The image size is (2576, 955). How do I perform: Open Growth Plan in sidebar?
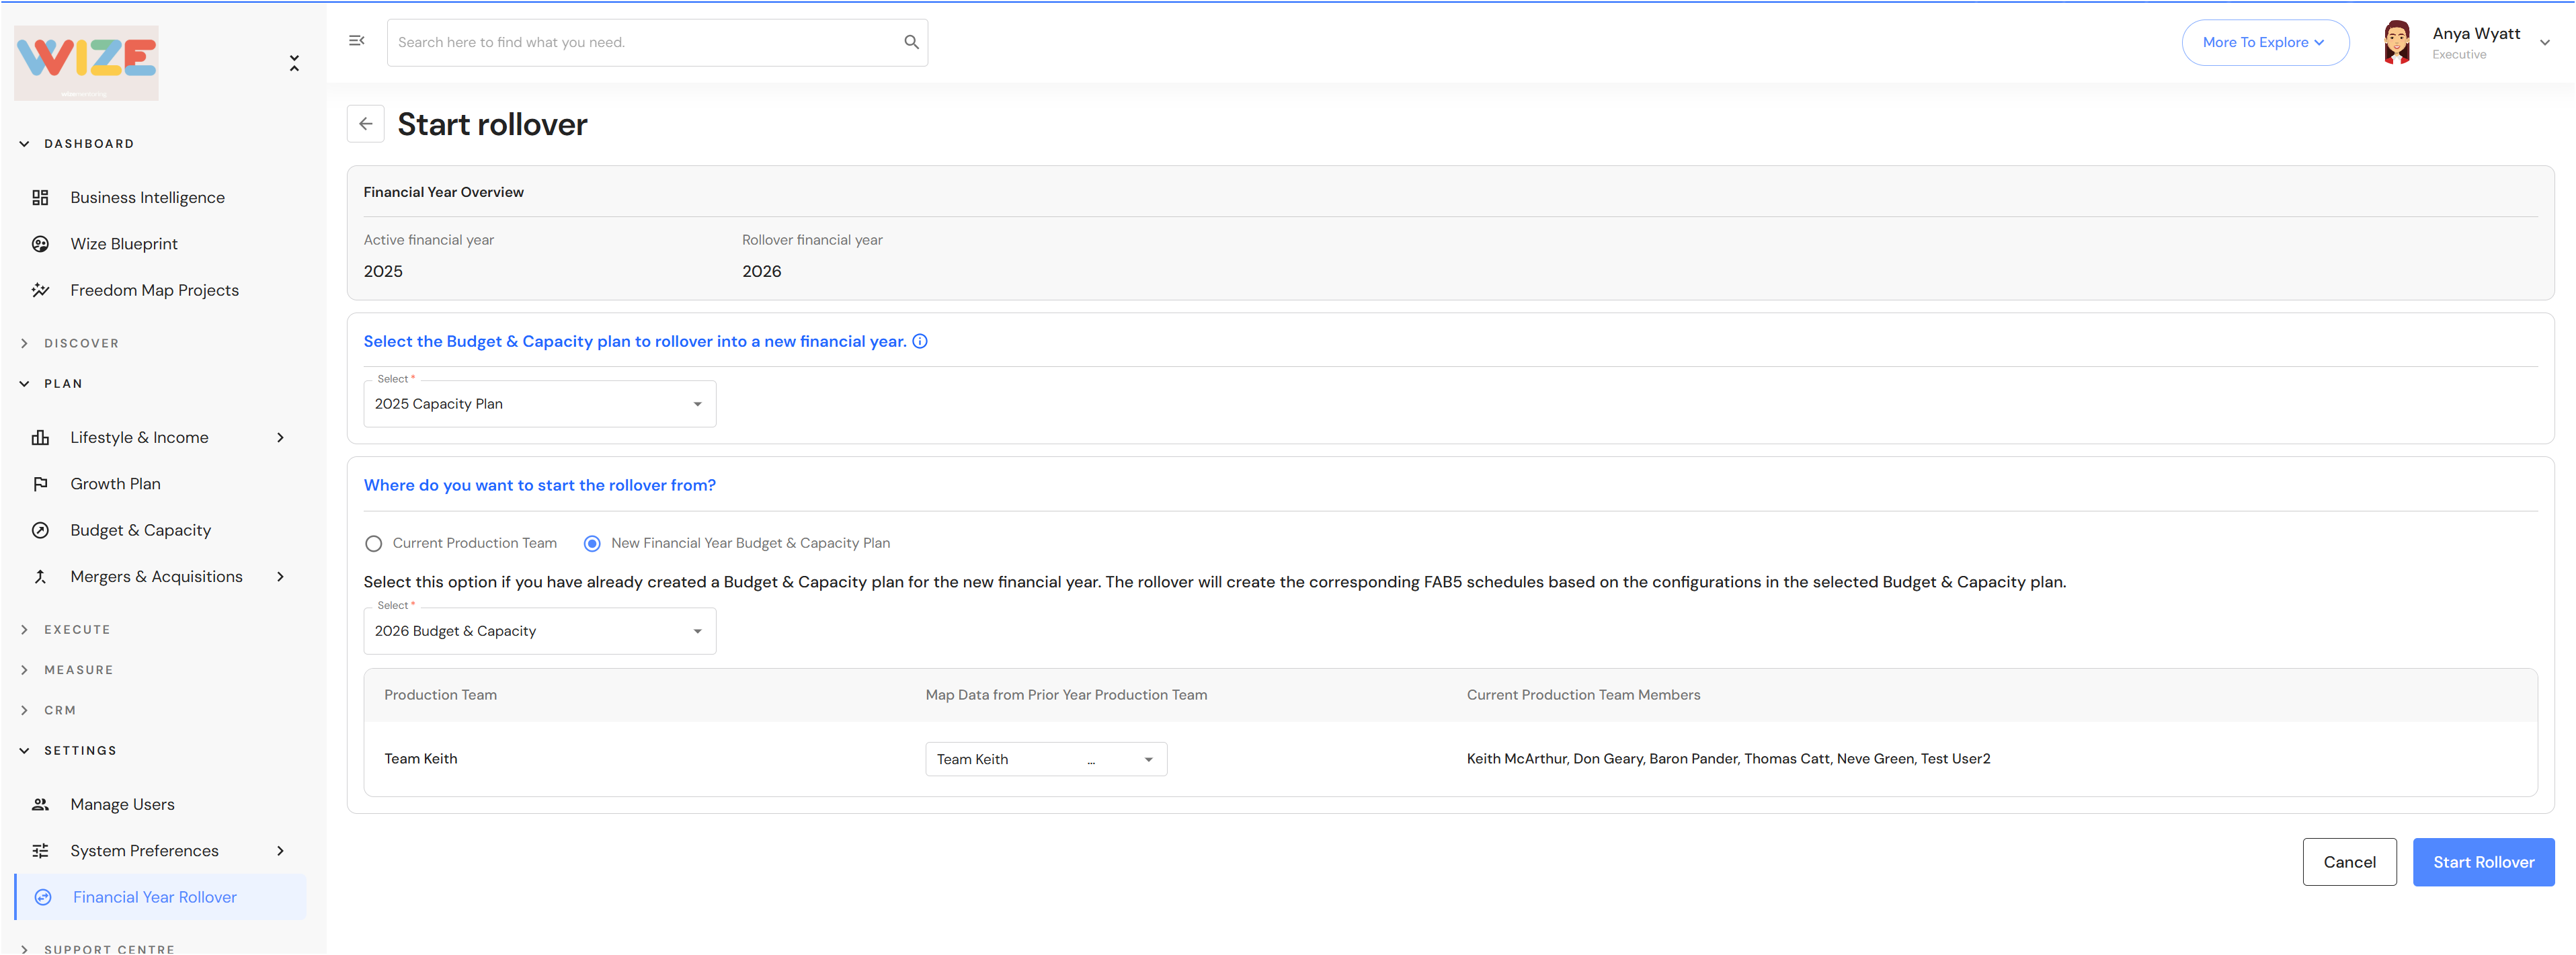tap(115, 484)
